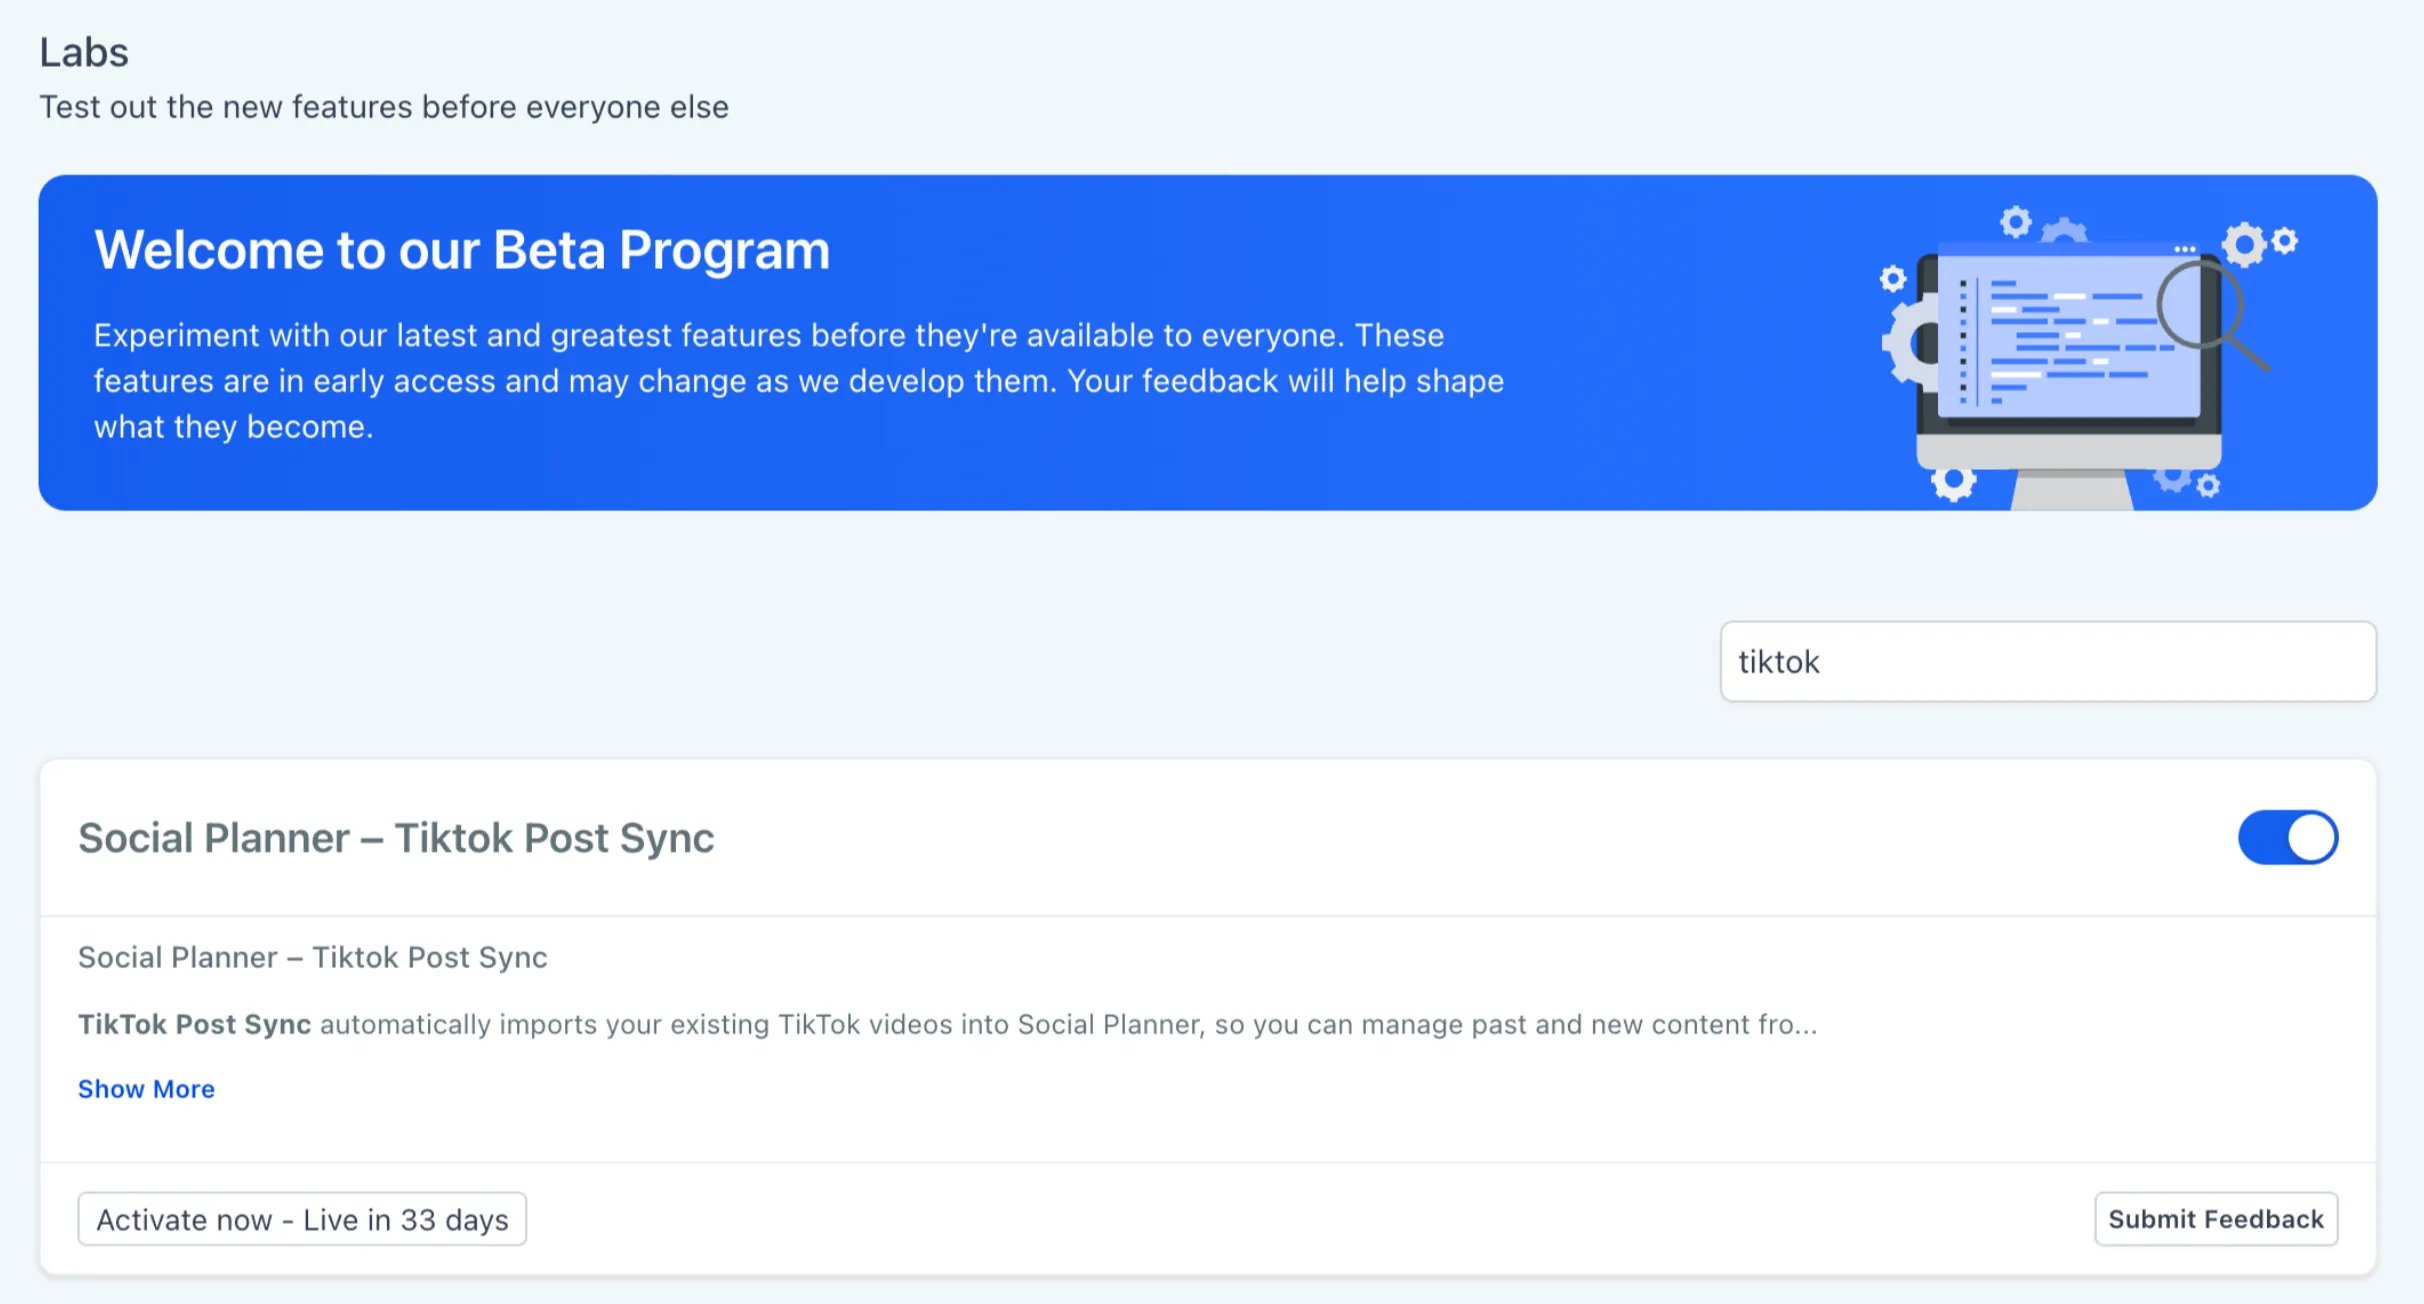Expand description with Show More link
The image size is (2424, 1304).
tap(146, 1088)
